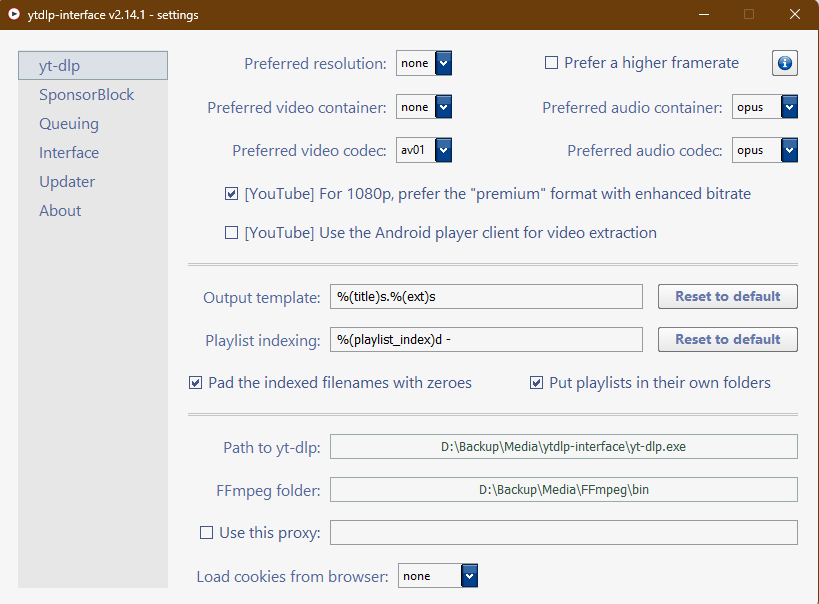Toggle Pad the indexed filenames with zeroes
The height and width of the screenshot is (604, 819).
pos(196,383)
